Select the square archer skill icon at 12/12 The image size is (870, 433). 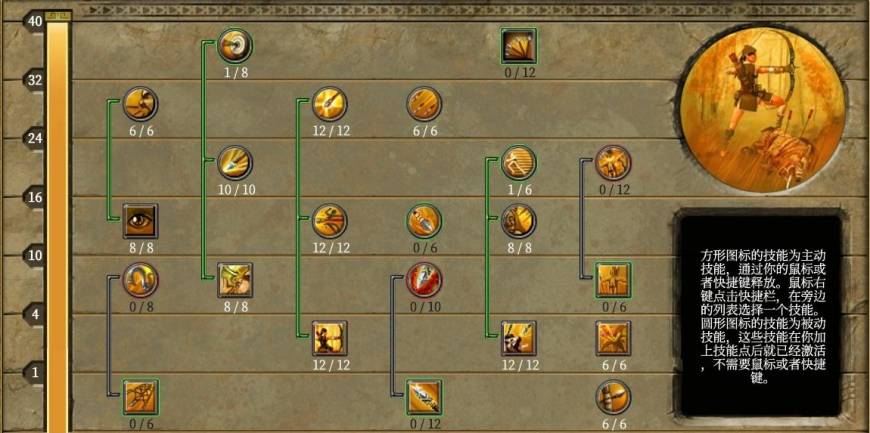tap(330, 338)
